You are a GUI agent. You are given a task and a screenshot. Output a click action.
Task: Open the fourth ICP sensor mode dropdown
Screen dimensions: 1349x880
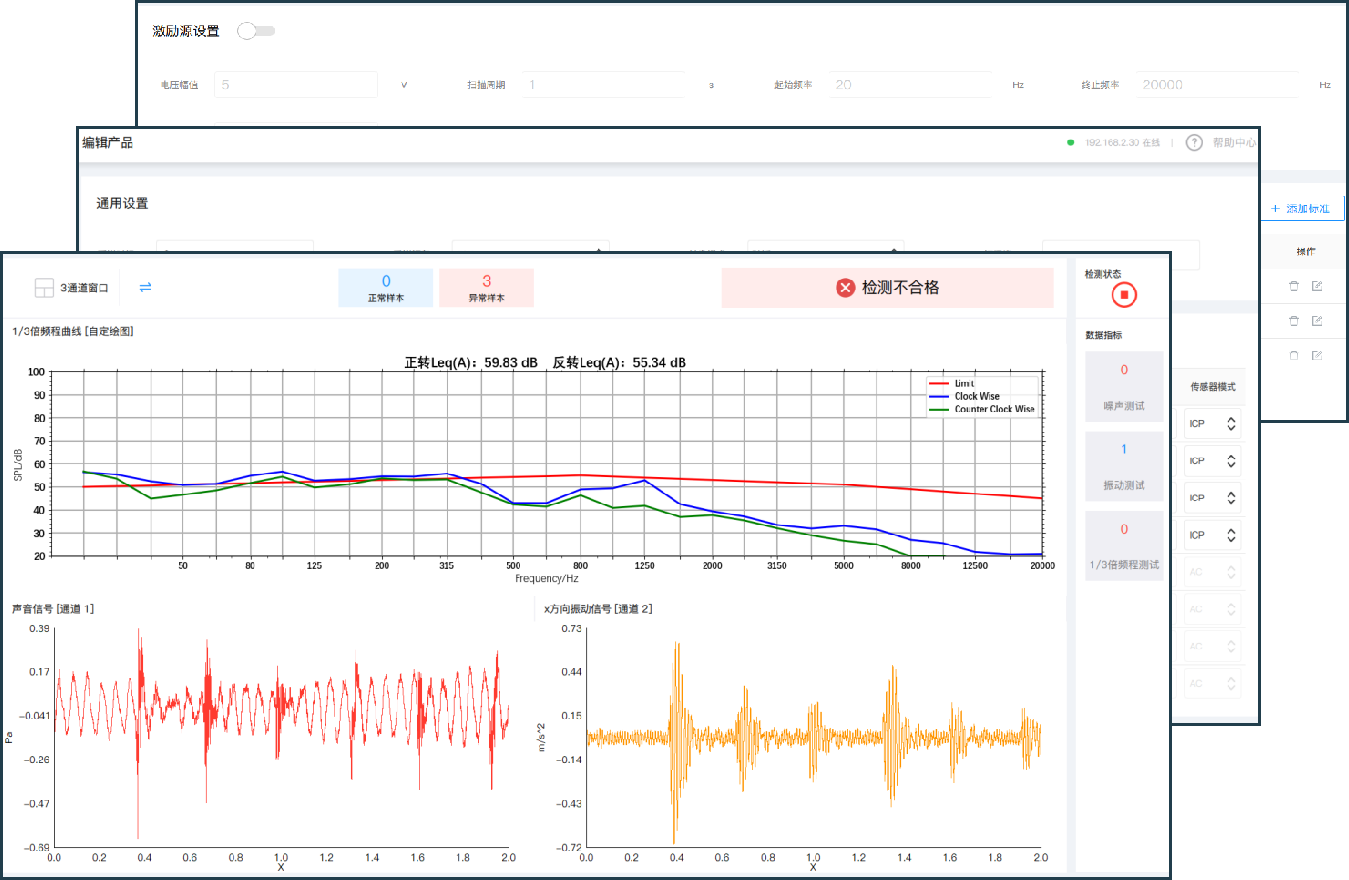tap(1213, 535)
